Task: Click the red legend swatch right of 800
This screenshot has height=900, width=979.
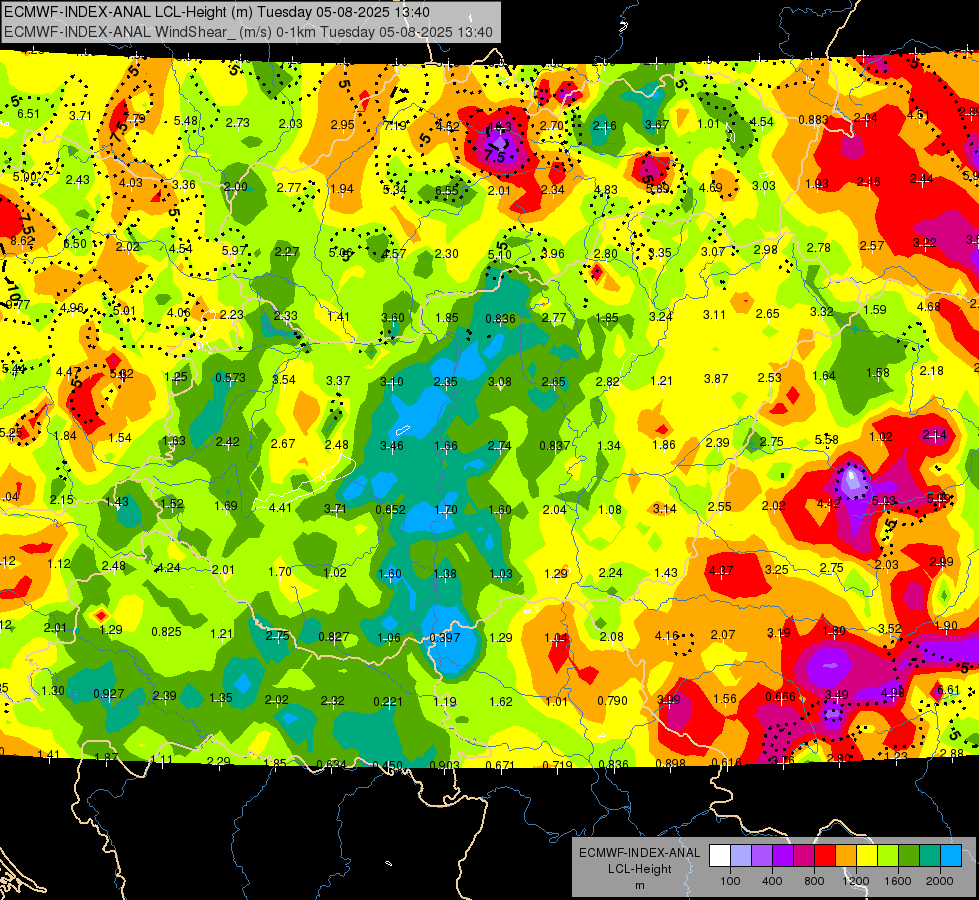Action: 825,856
